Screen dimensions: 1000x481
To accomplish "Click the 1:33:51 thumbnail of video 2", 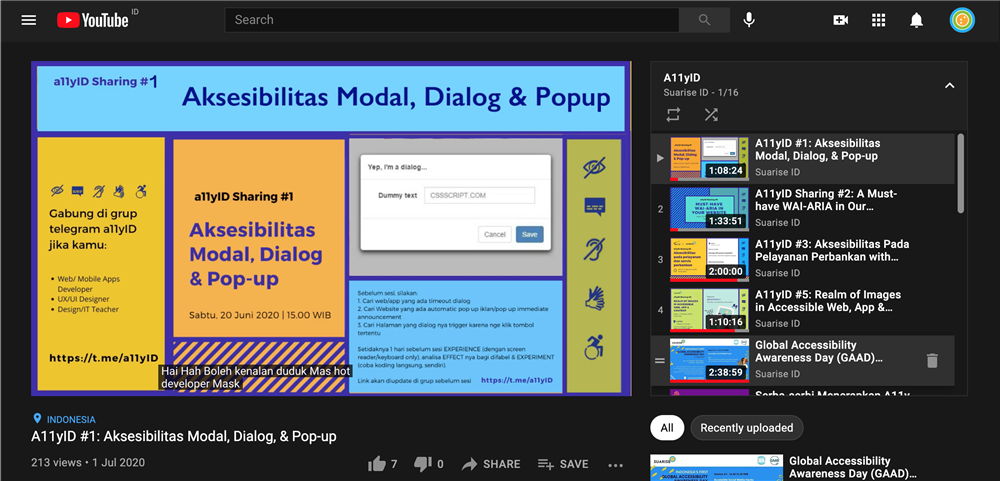I will pyautogui.click(x=709, y=209).
